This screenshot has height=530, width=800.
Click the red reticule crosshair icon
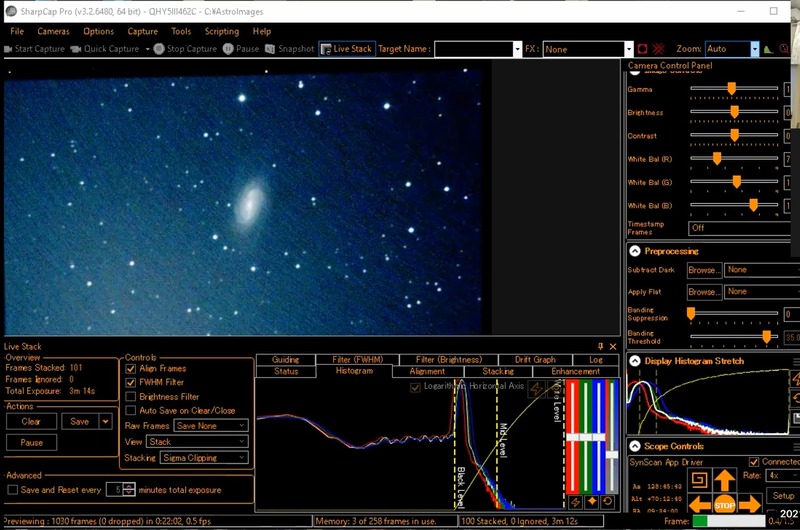coord(659,49)
